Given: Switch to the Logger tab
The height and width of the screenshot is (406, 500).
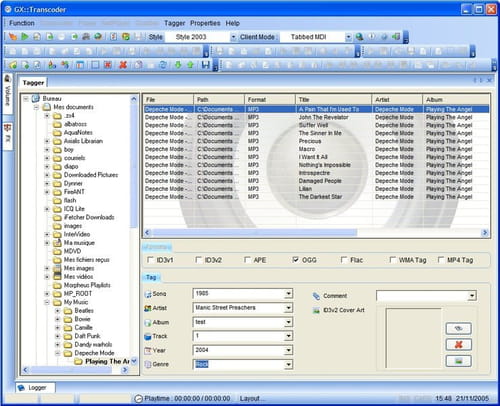Looking at the screenshot, I should [36, 388].
